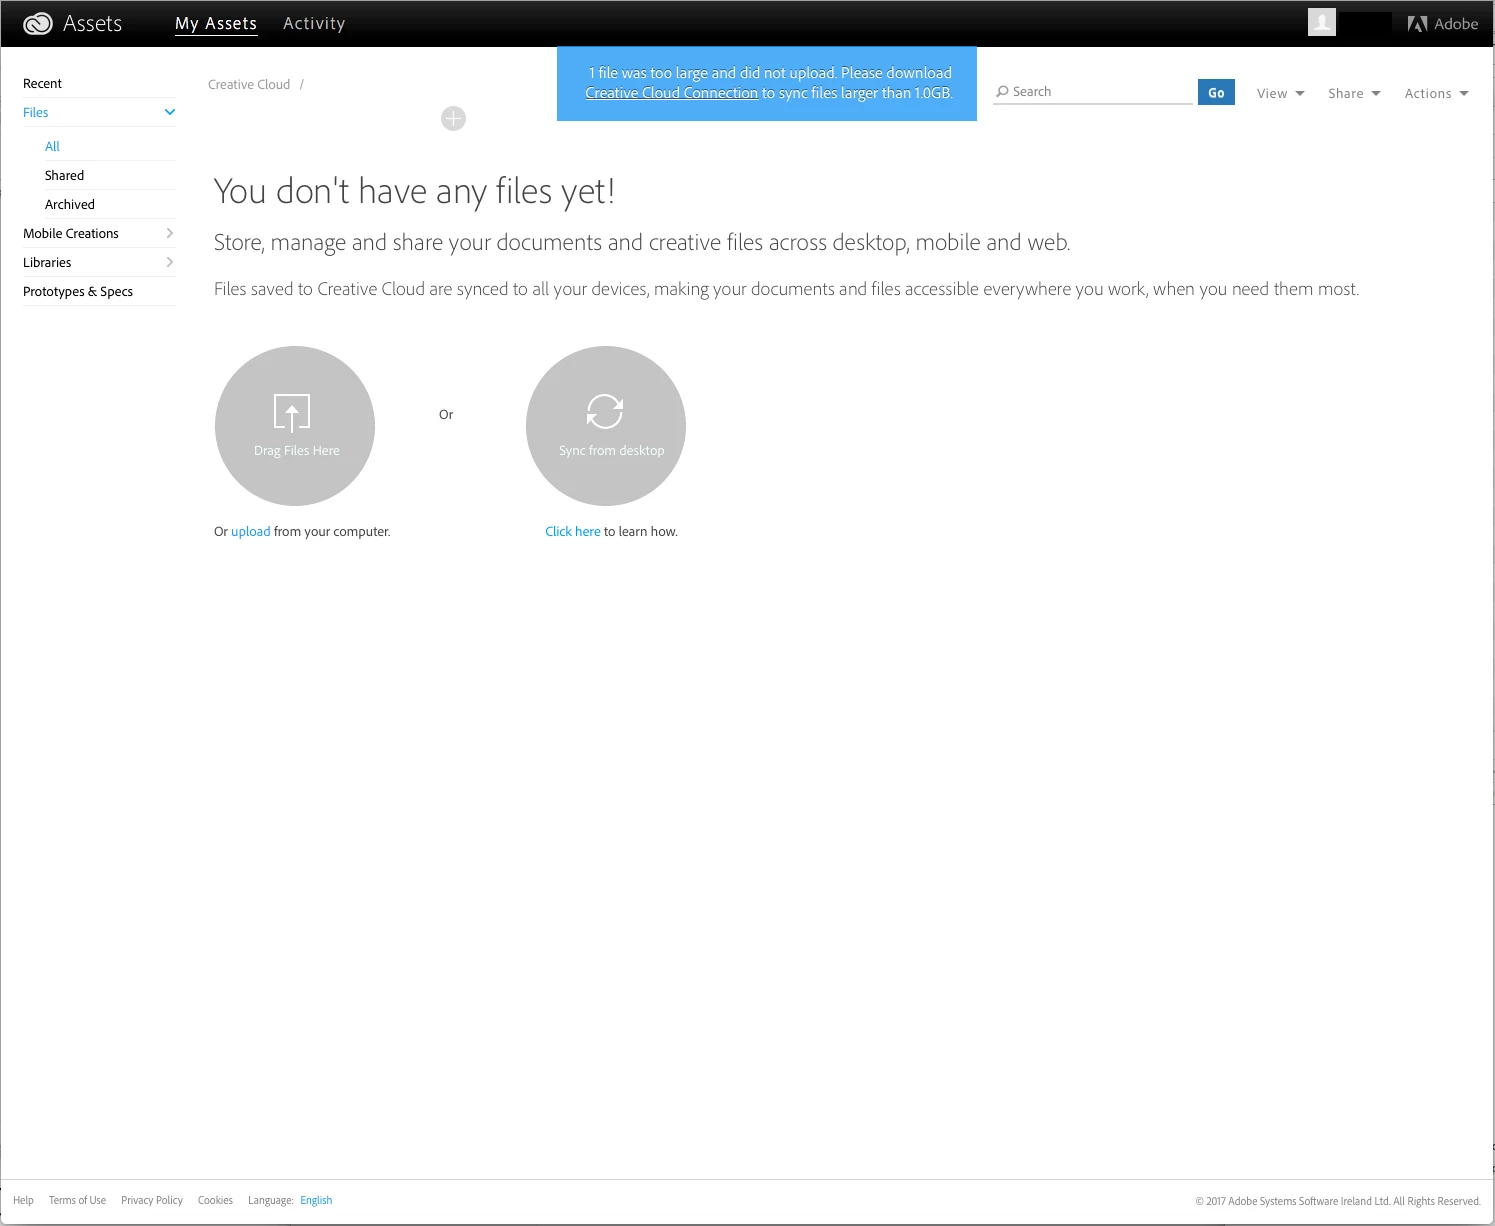The image size is (1495, 1226).
Task: Click the plus add-folder icon
Action: click(453, 119)
